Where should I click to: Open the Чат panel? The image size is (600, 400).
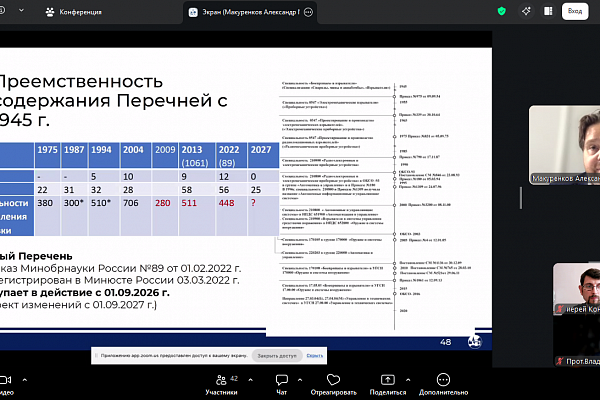tap(282, 385)
